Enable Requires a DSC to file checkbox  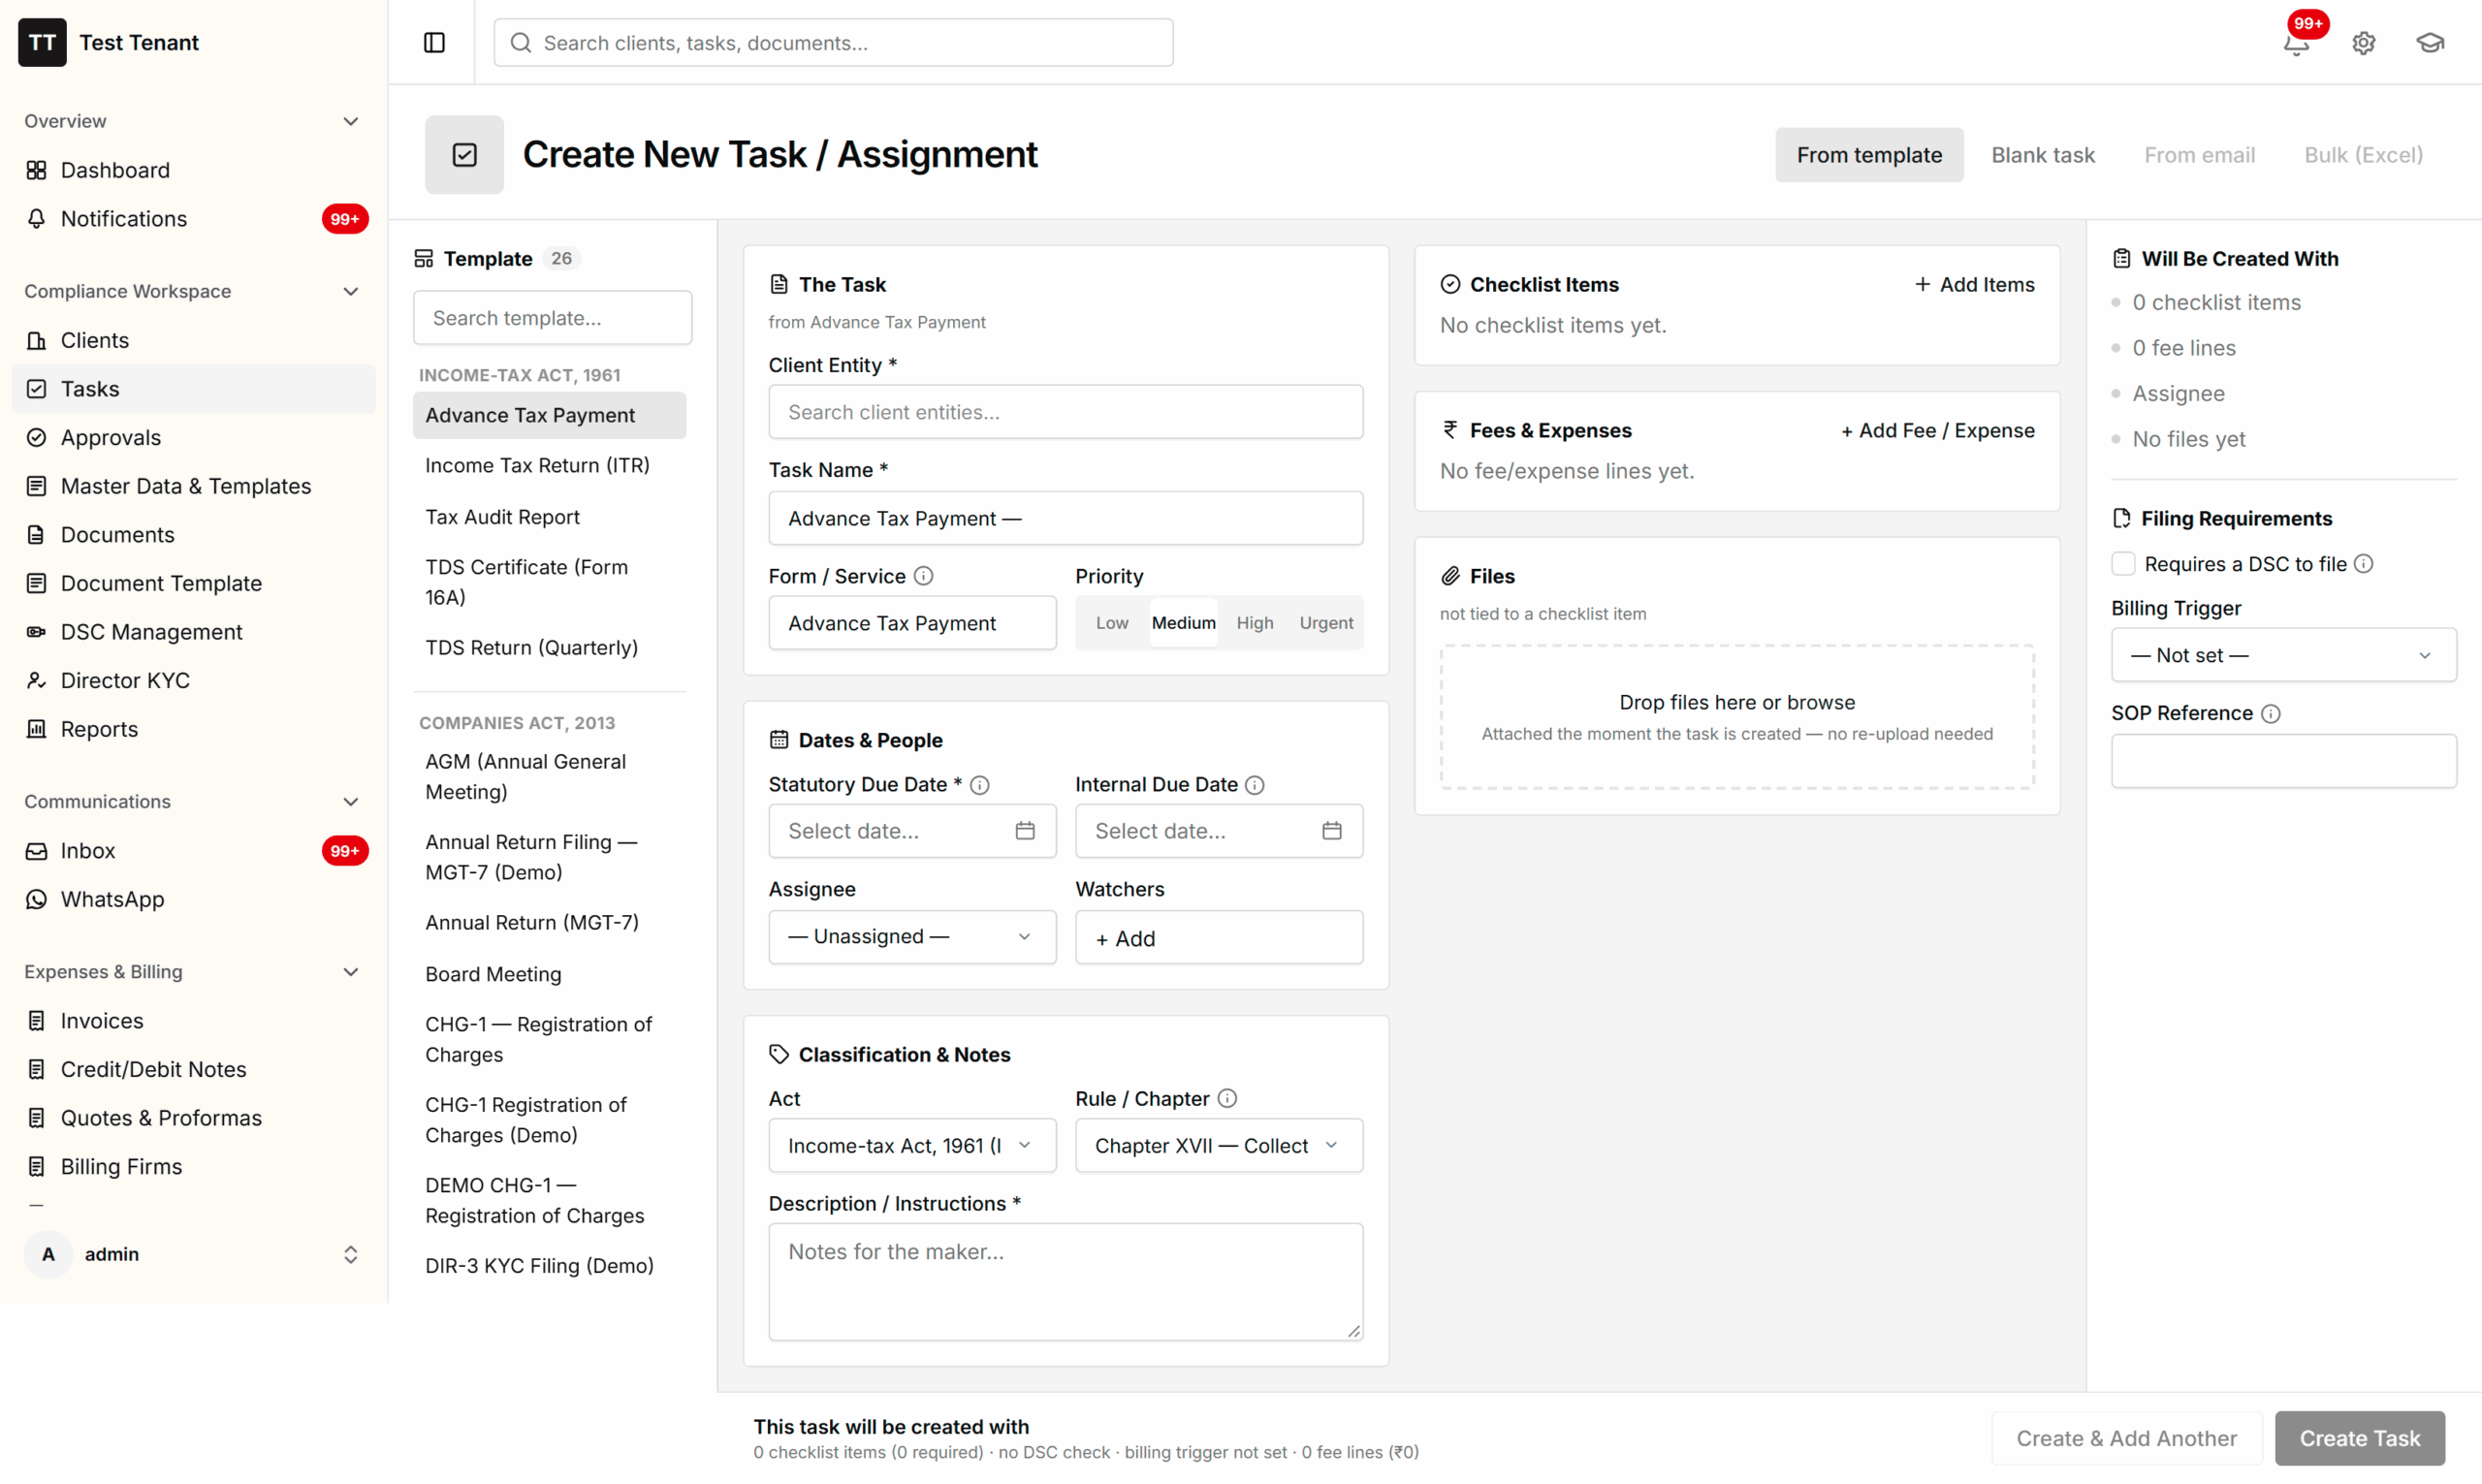click(2124, 564)
